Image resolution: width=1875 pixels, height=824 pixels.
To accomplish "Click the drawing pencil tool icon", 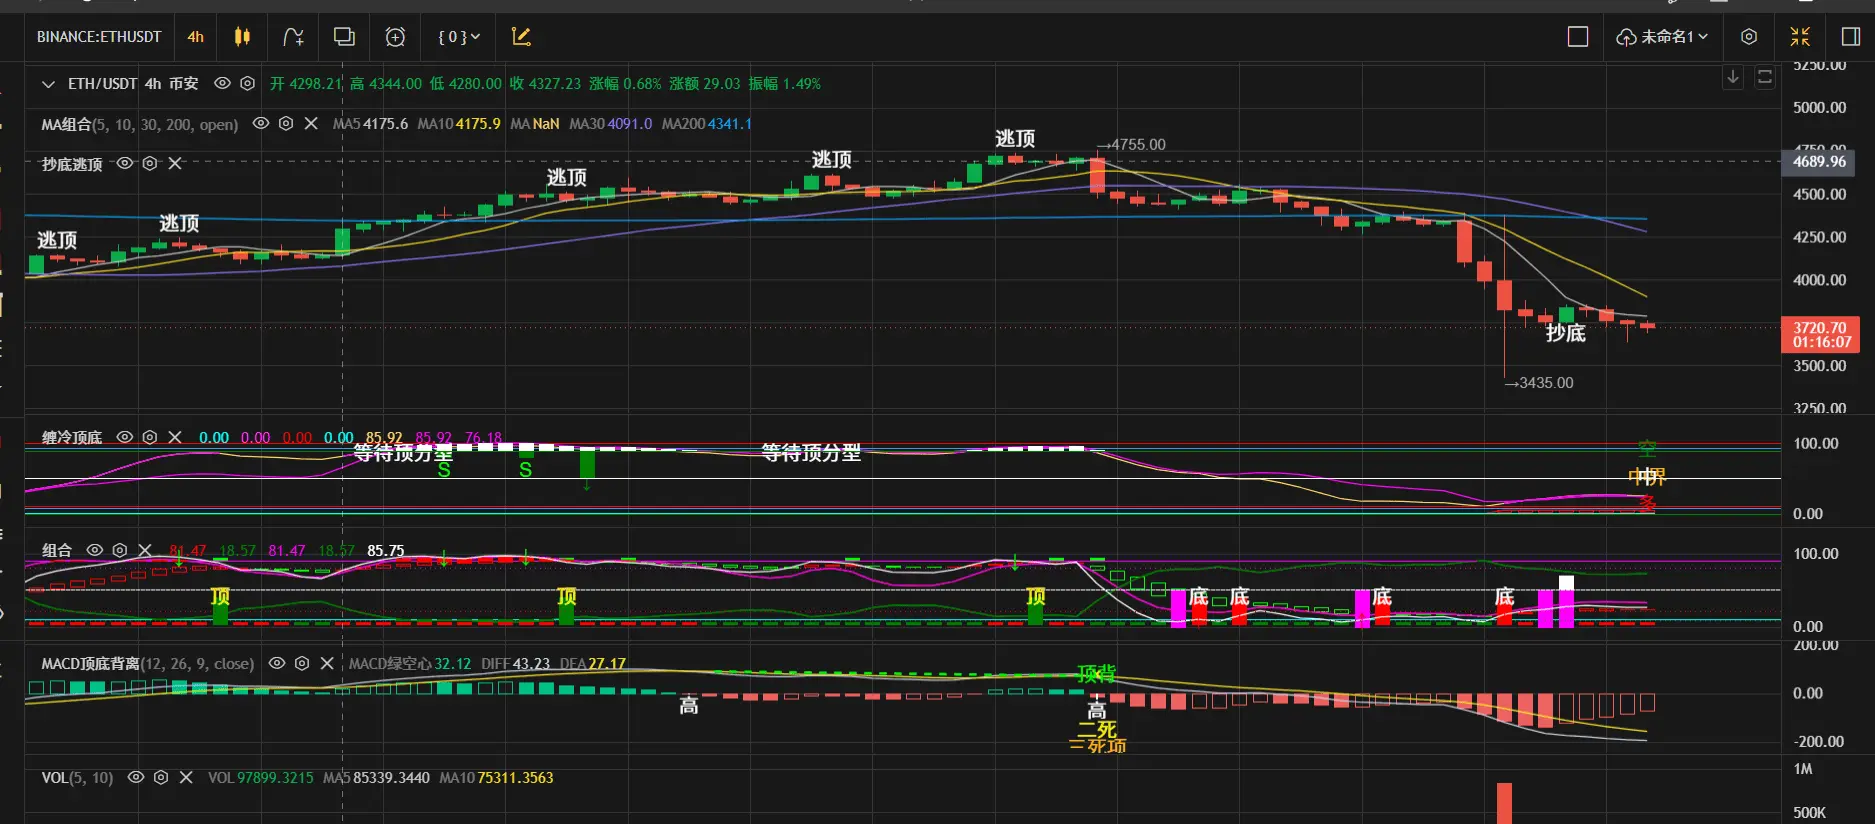I will point(521,37).
